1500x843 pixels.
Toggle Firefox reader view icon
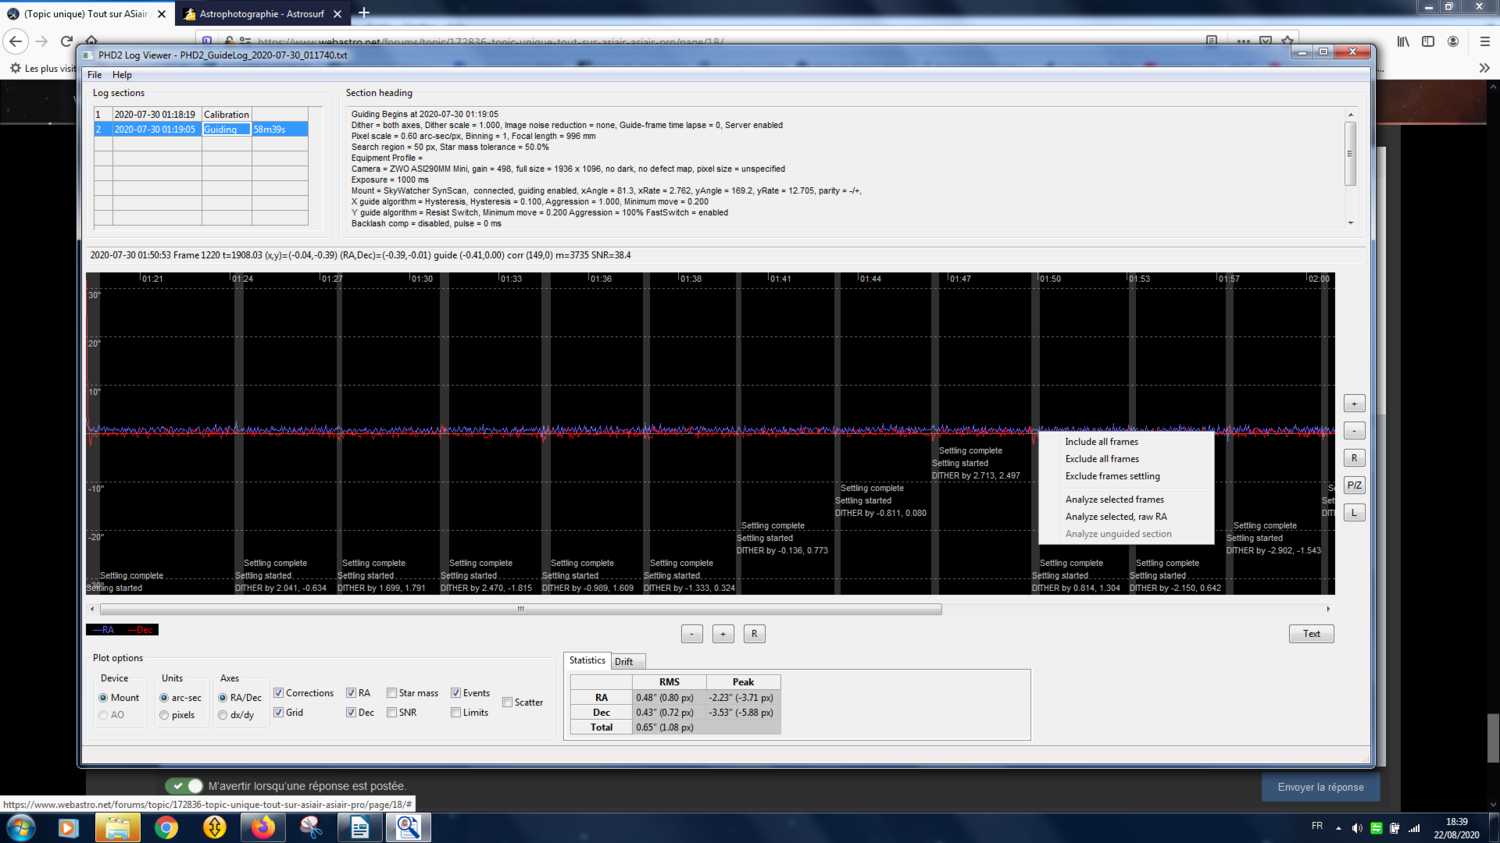point(1212,42)
